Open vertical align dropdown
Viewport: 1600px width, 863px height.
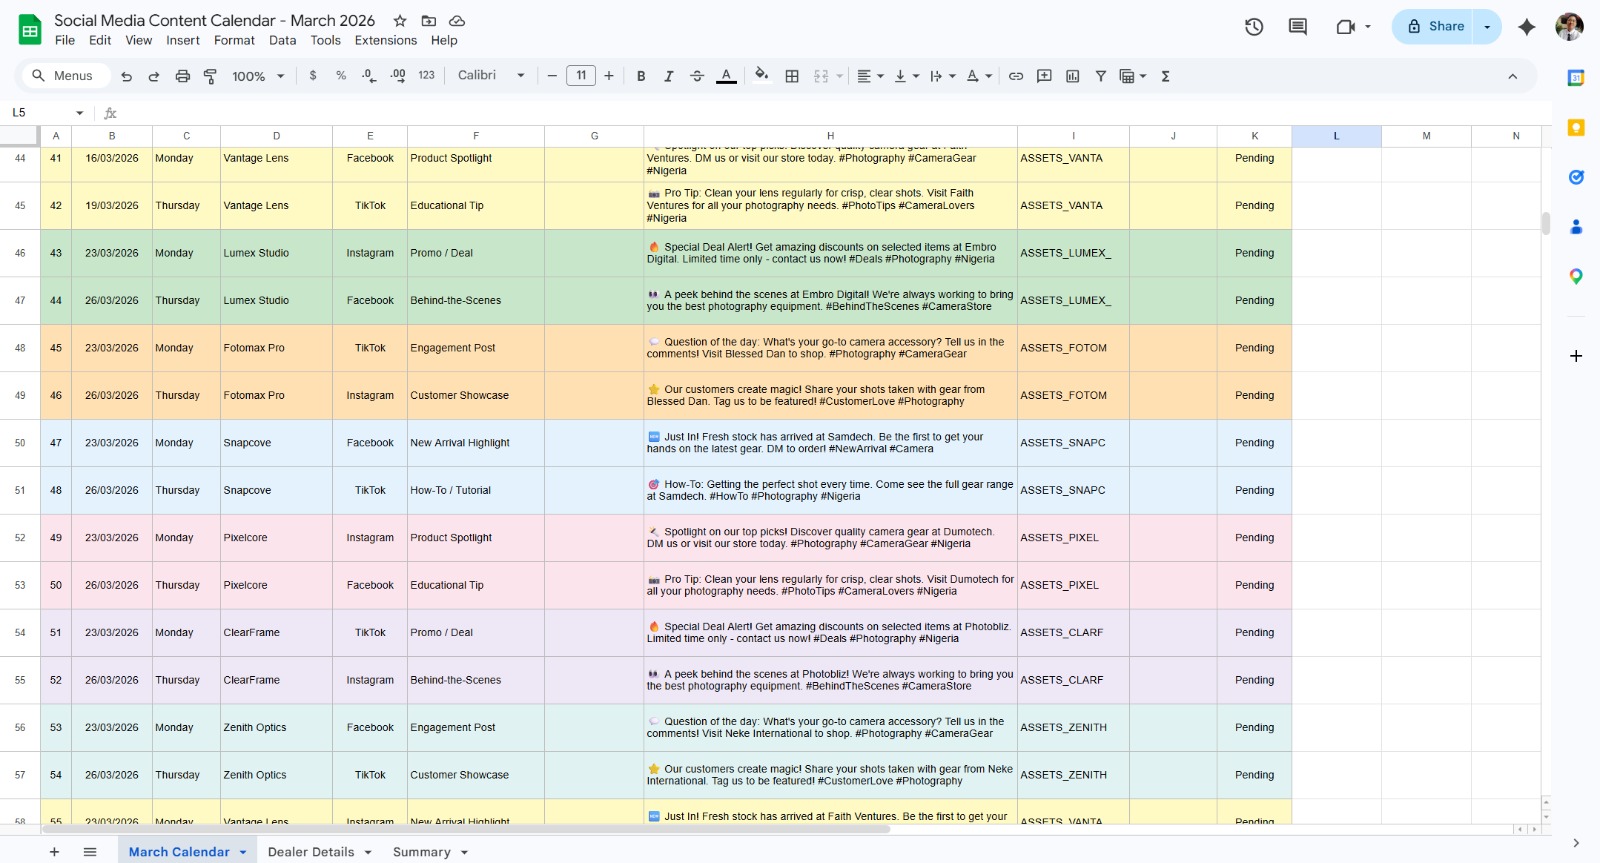[906, 76]
